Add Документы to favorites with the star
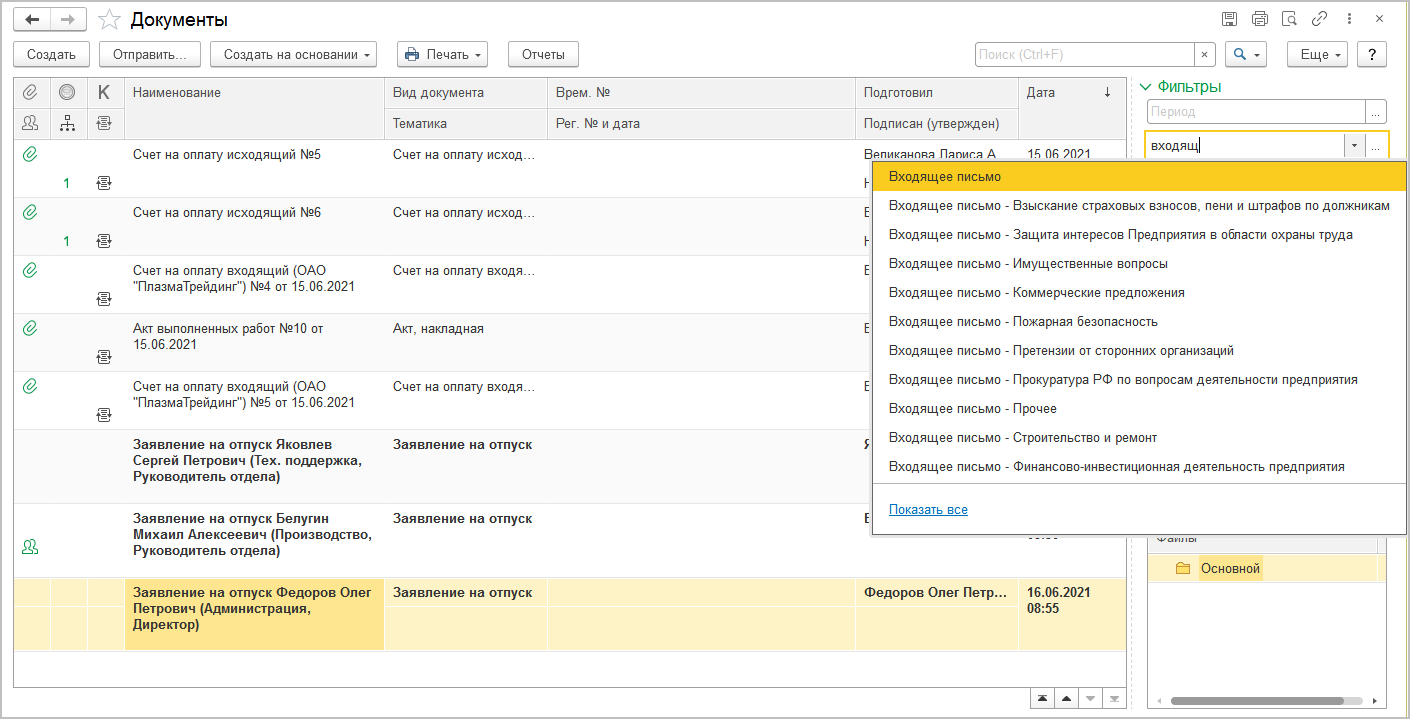 (110, 20)
